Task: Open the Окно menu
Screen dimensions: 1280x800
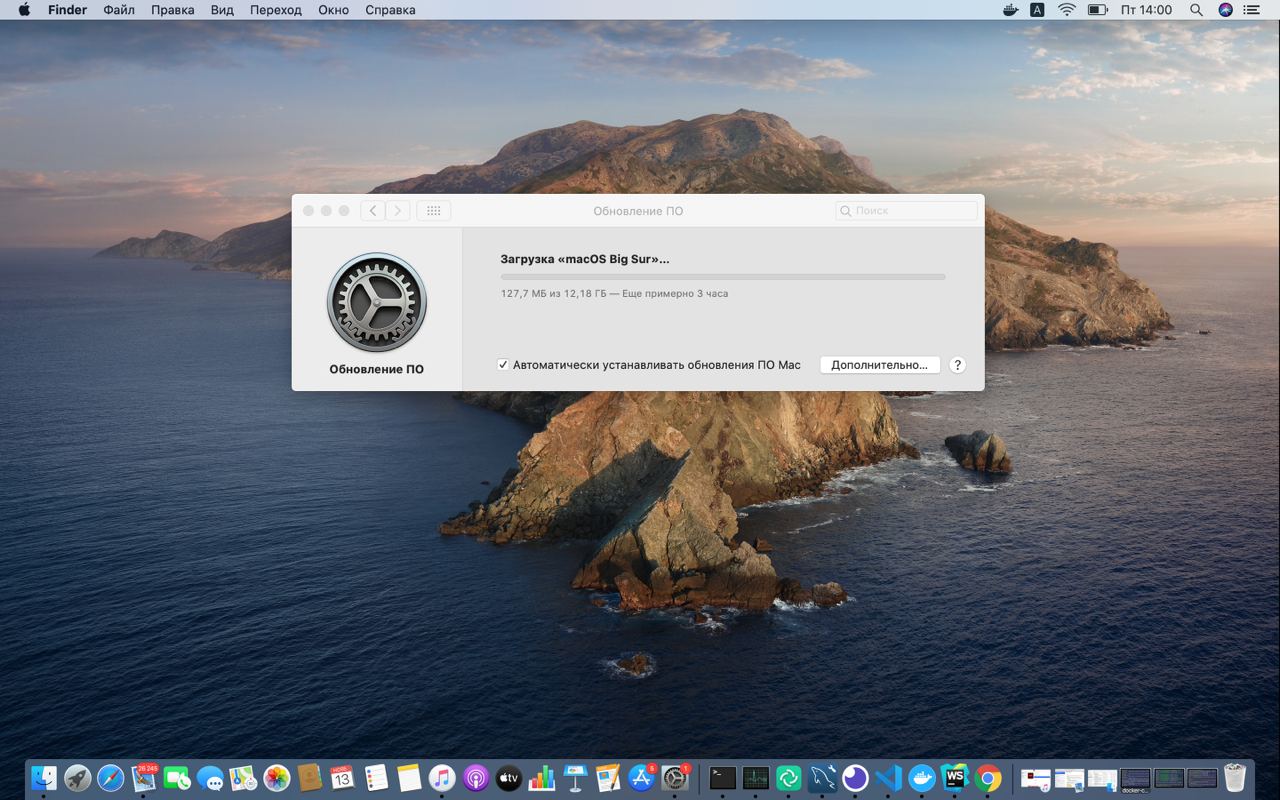Action: coord(333,10)
